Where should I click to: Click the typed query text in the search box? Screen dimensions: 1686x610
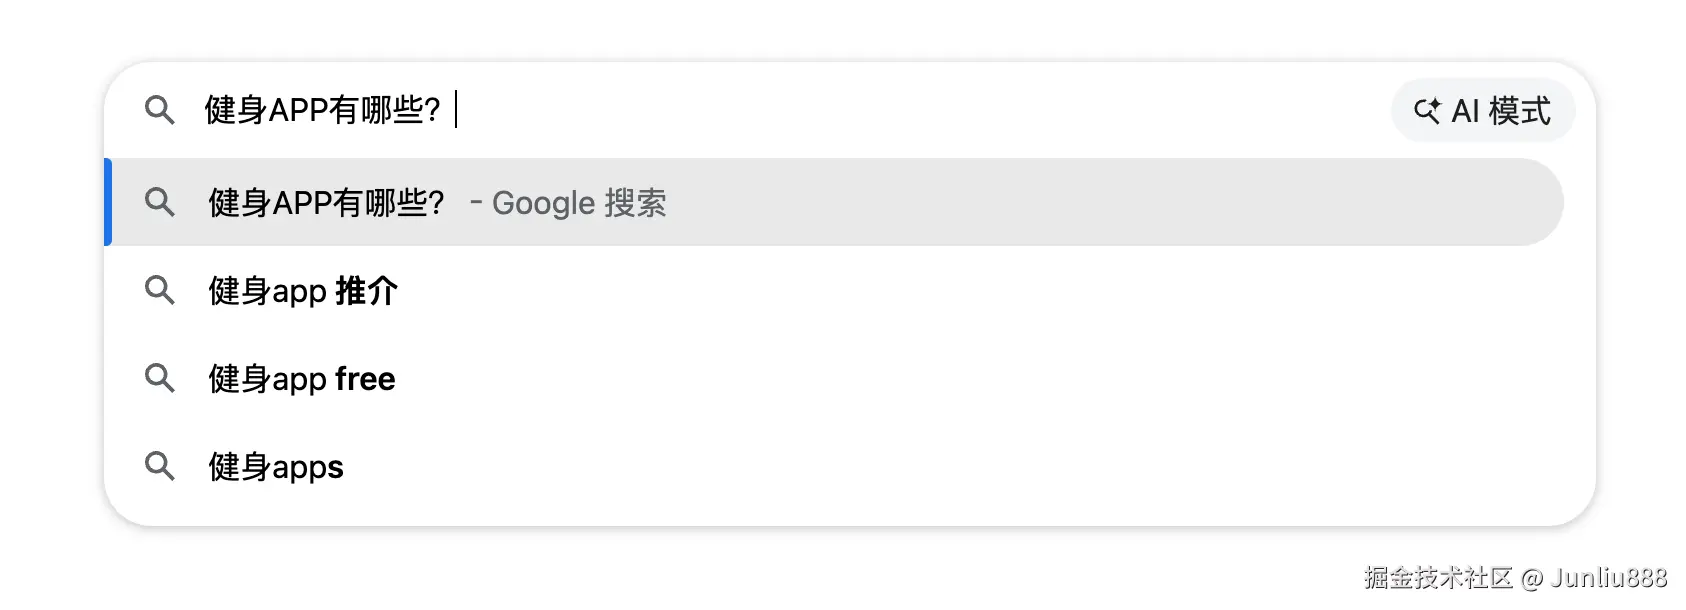point(322,110)
